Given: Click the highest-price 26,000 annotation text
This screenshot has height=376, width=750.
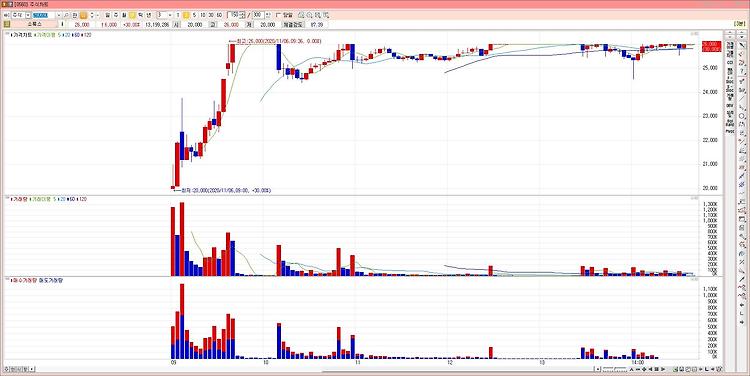Looking at the screenshot, I should (x=278, y=42).
